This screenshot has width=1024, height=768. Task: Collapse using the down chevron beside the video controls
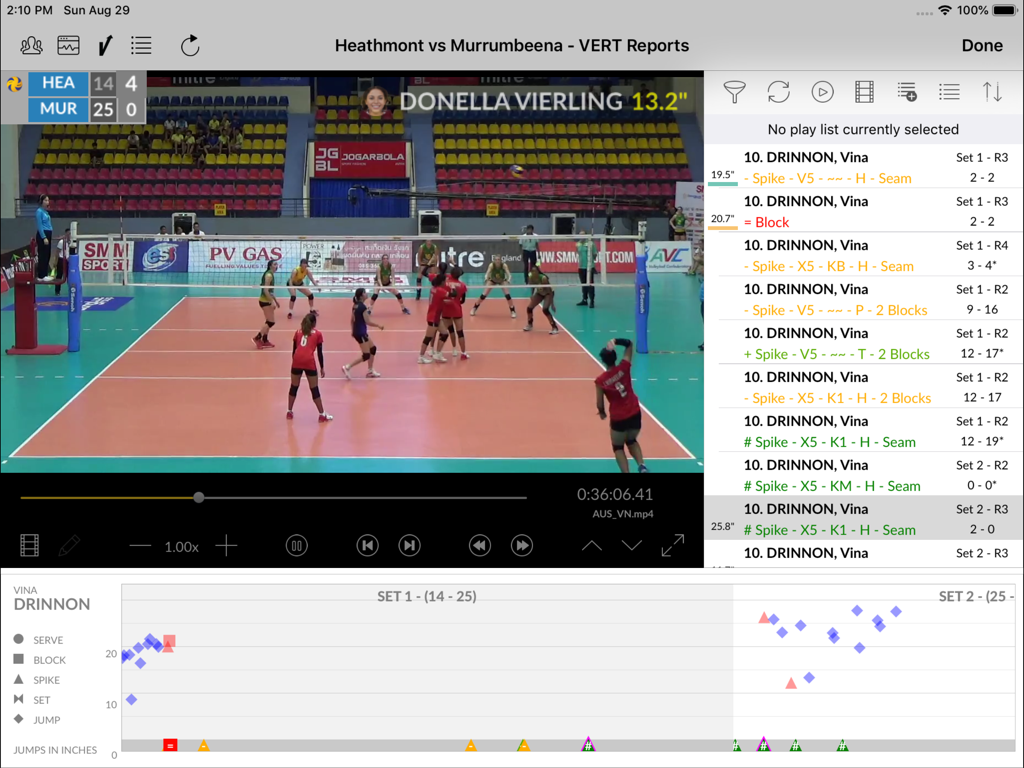[631, 545]
